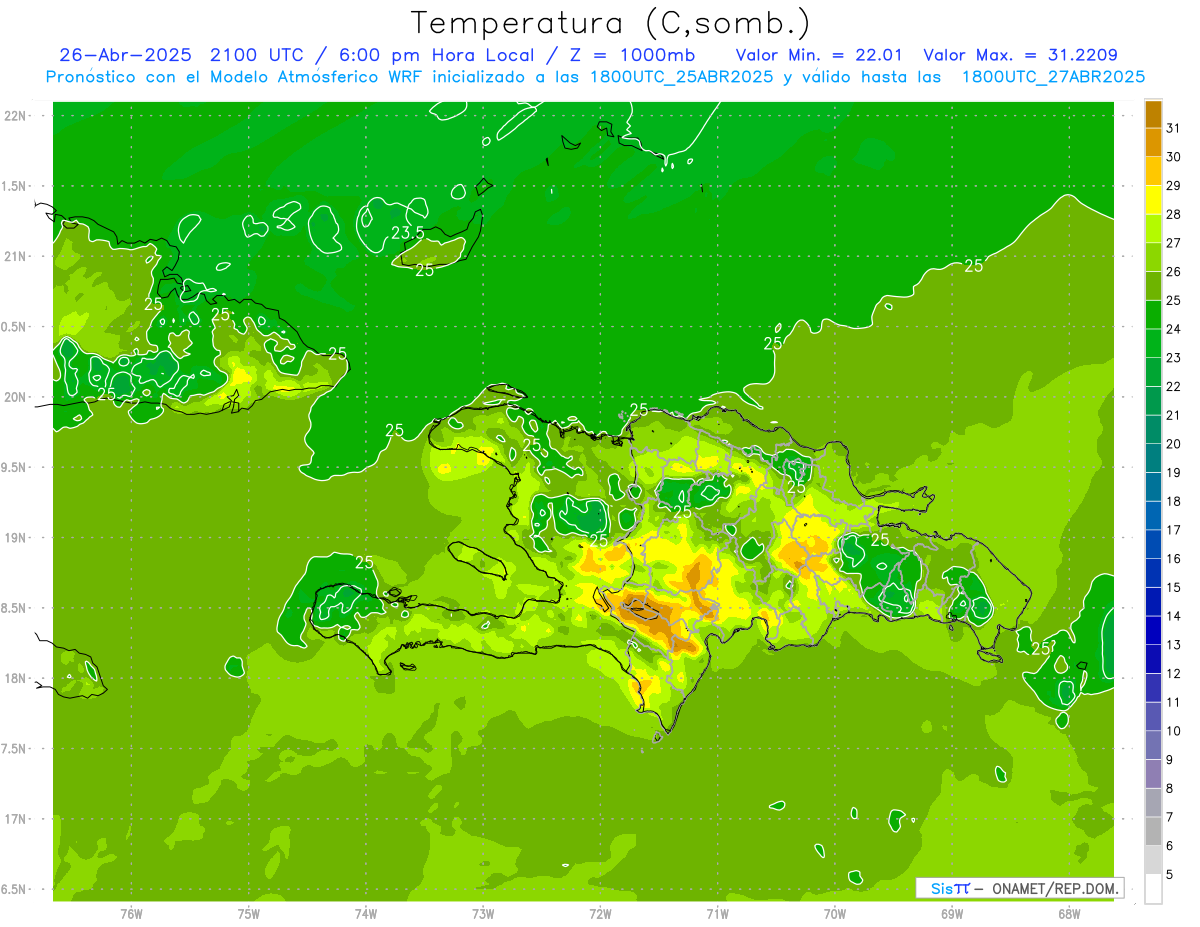1200x927 pixels.
Task: Select the valid-until time "1800UTC_27ABR2025"
Action: (1053, 77)
